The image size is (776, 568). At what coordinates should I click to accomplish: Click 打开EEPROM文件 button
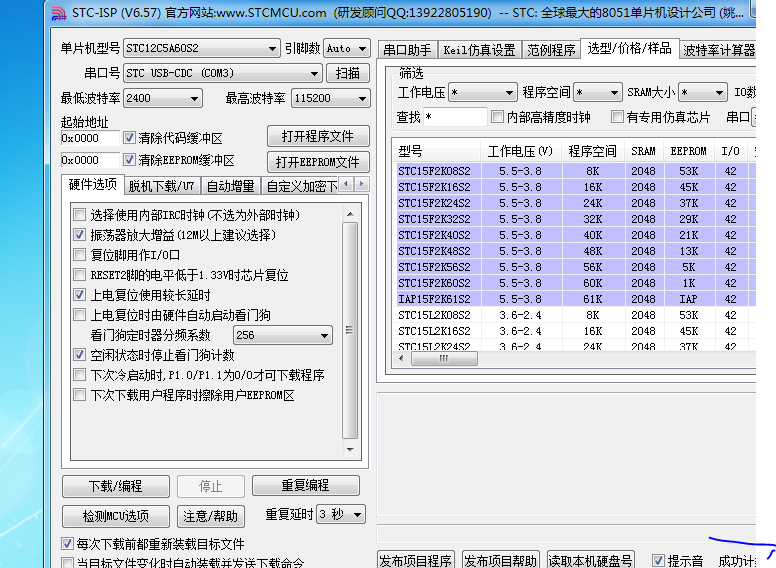318,162
